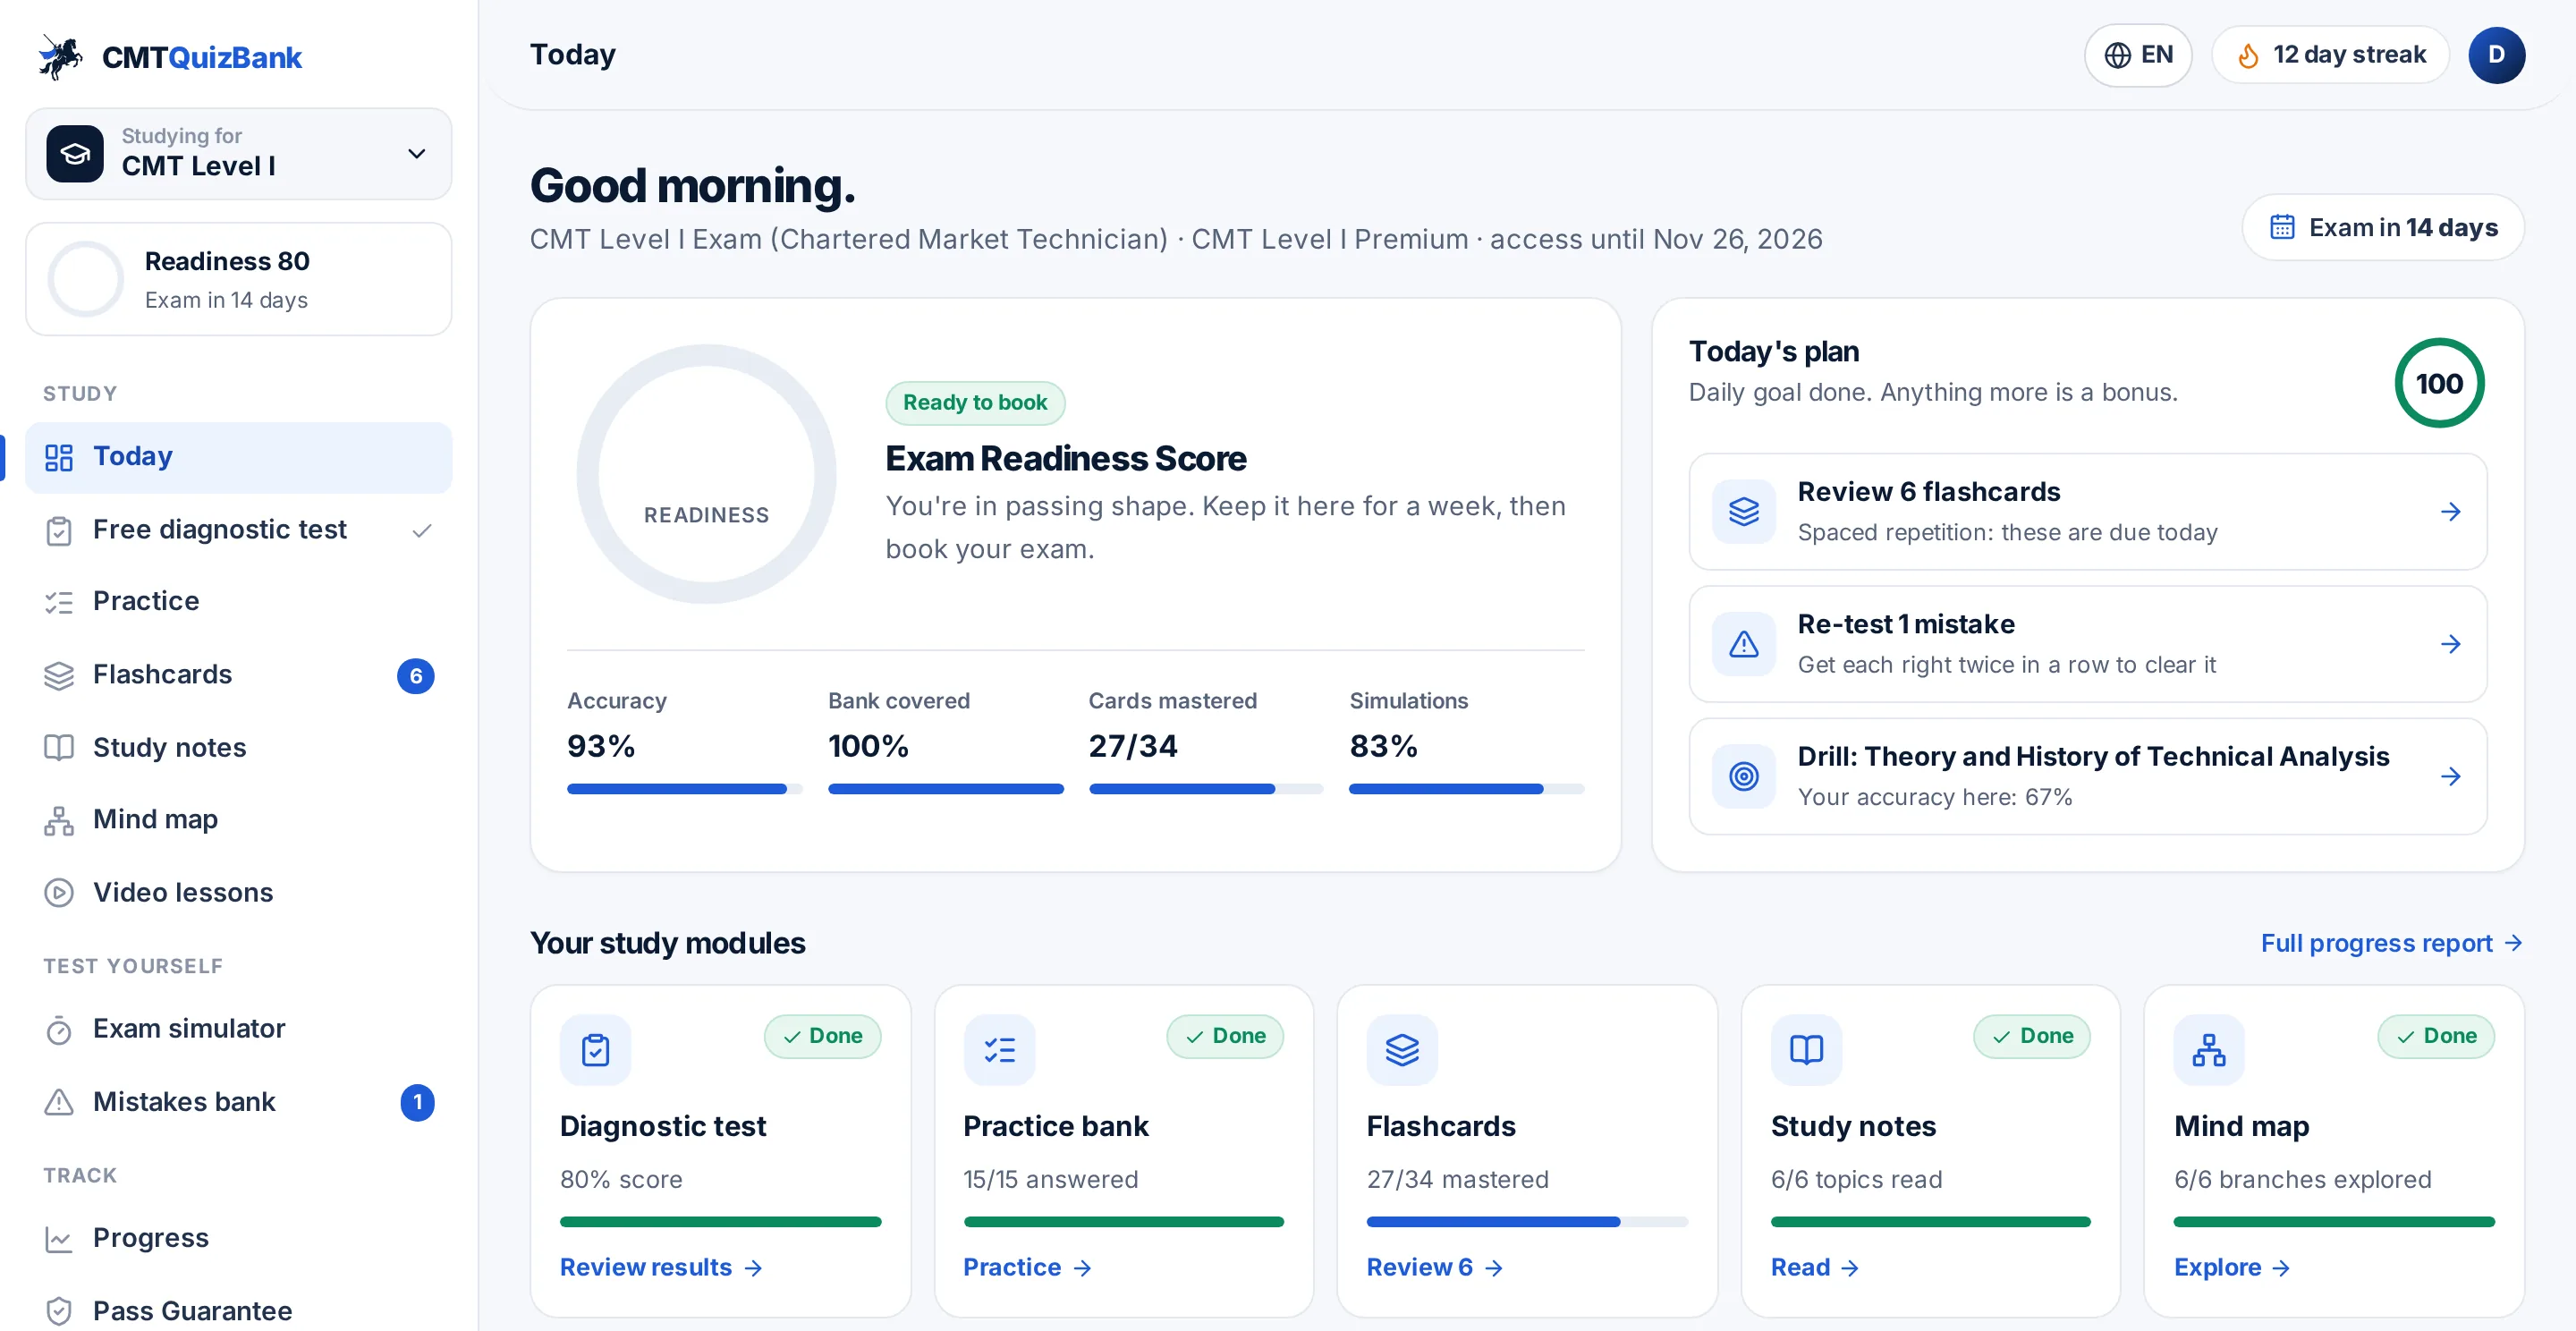Image resolution: width=2576 pixels, height=1331 pixels.
Task: Open the Review 6 flashcards plan item
Action: (2087, 512)
